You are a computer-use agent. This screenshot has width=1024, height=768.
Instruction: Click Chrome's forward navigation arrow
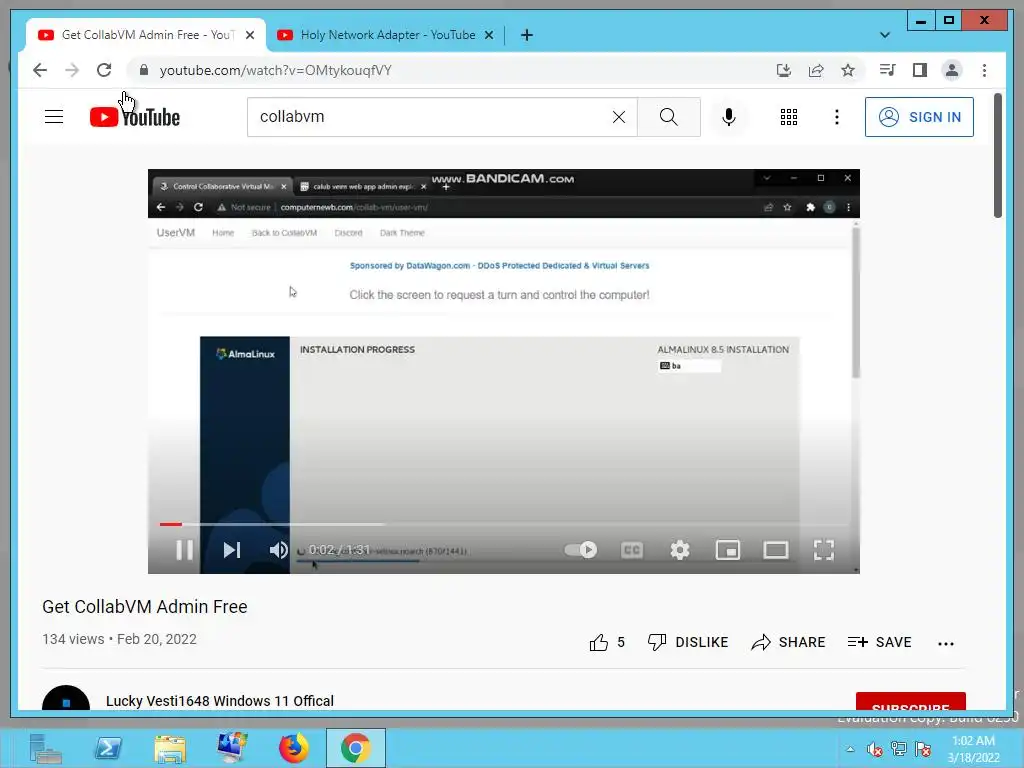(72, 70)
